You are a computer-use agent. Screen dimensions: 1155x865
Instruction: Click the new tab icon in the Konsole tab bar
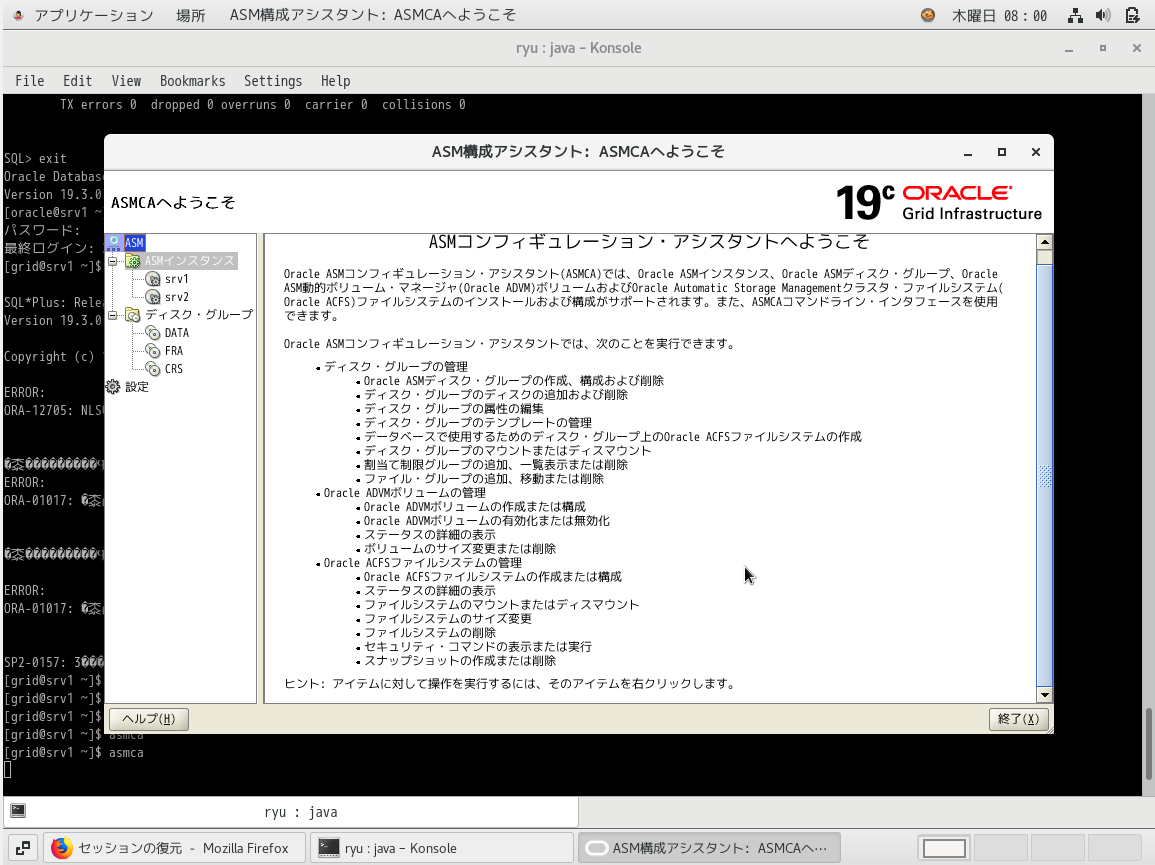[x=18, y=810]
